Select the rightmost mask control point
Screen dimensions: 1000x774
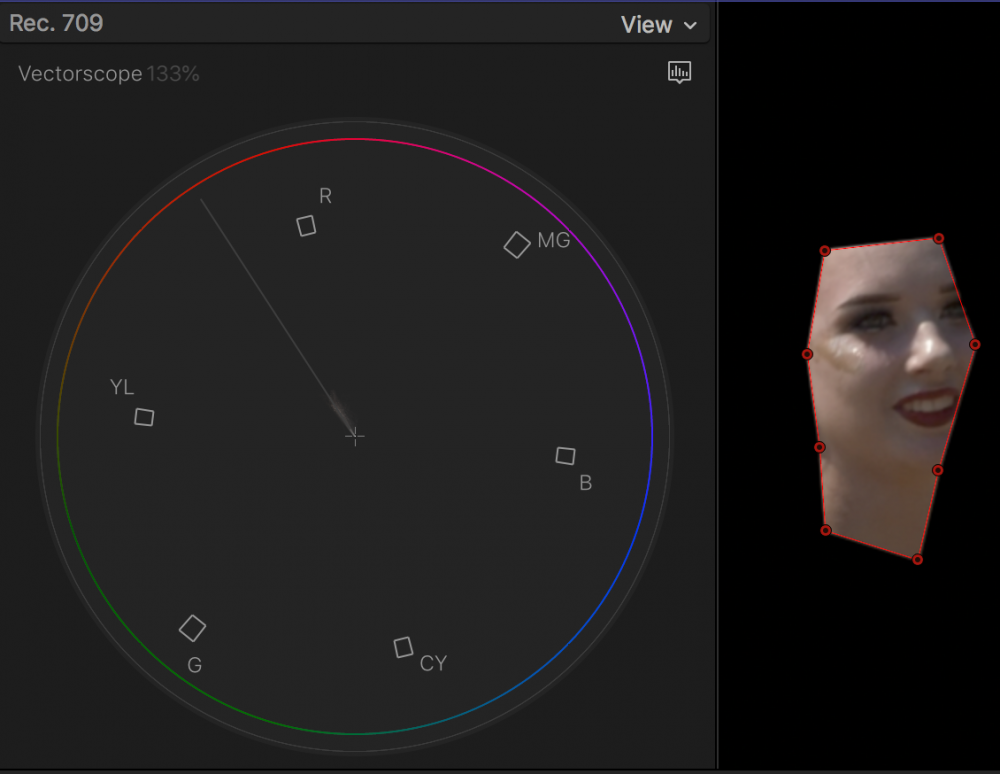(x=975, y=344)
